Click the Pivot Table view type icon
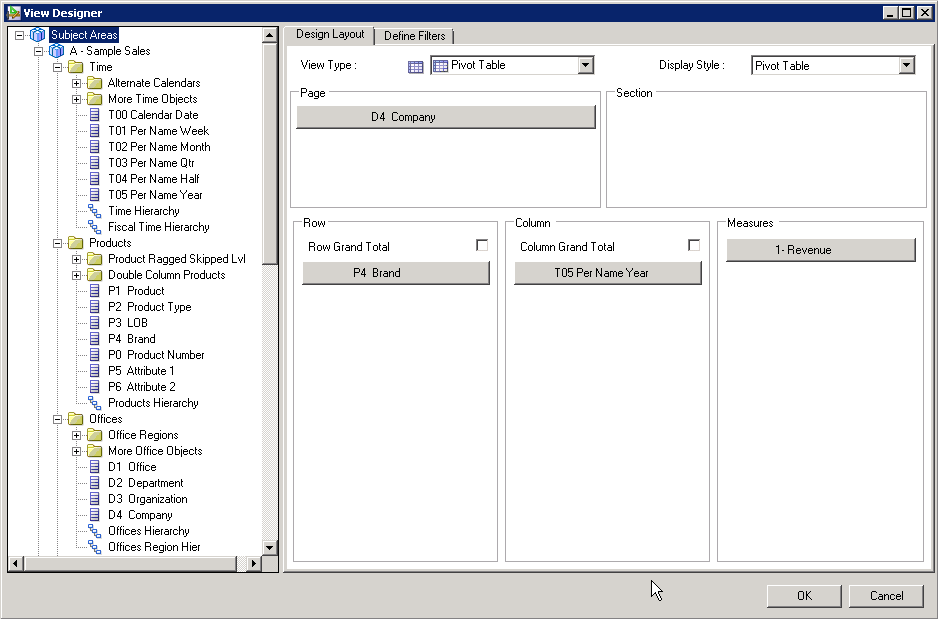Viewport: 938px width, 619px height. point(416,65)
